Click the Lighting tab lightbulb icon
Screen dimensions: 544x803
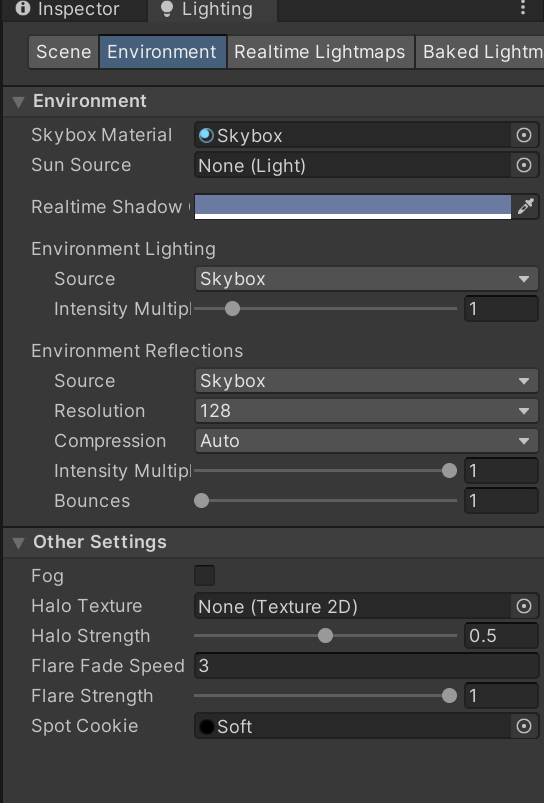click(x=166, y=9)
